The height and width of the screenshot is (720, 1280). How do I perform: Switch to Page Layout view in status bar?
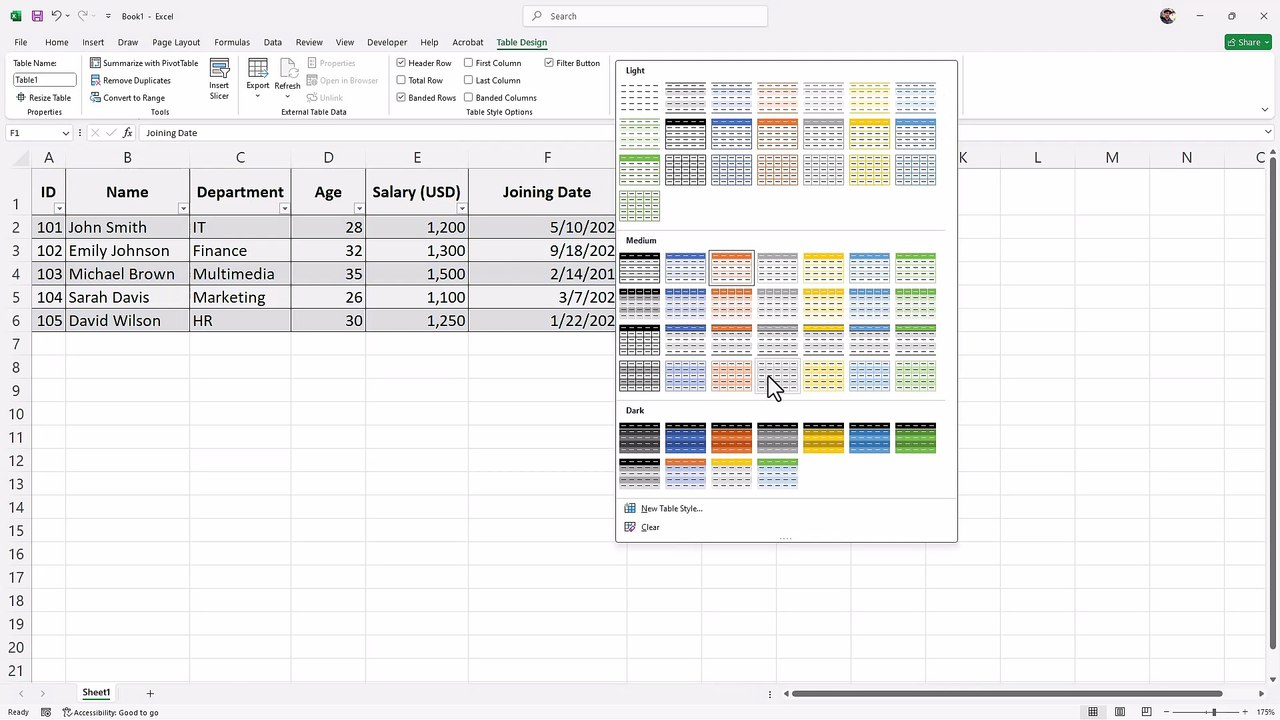[x=1120, y=712]
